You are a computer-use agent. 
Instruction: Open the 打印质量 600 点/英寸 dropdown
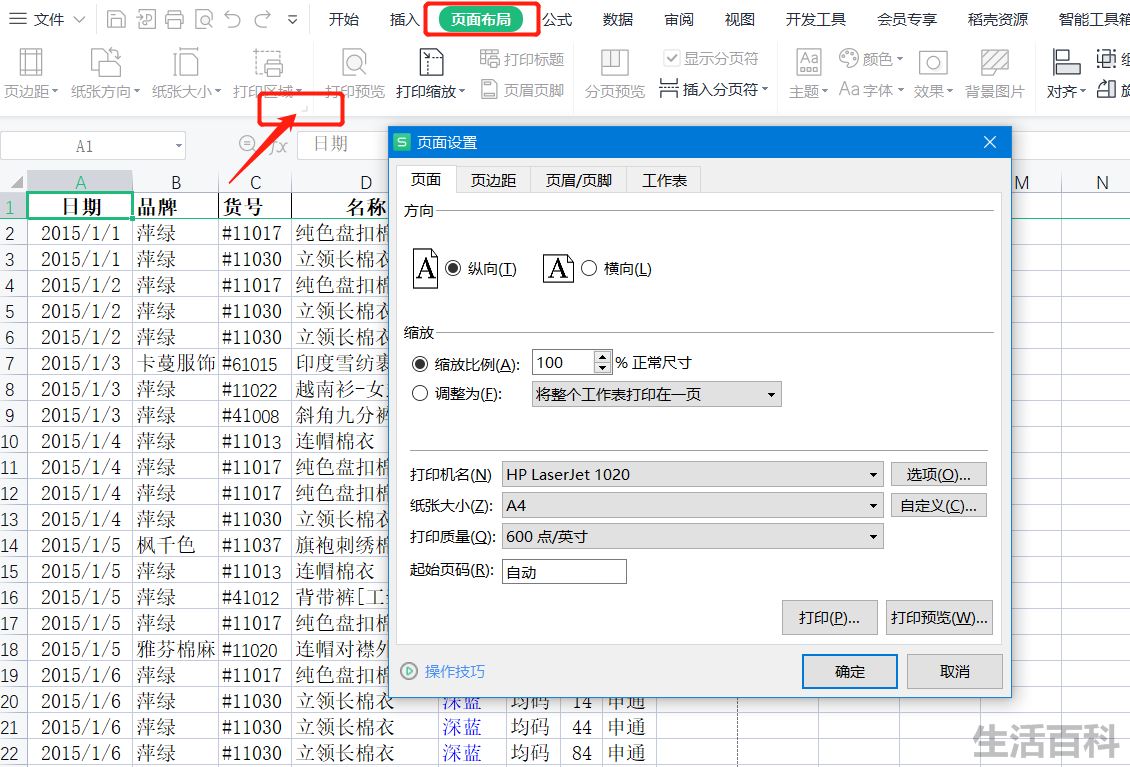(x=692, y=536)
